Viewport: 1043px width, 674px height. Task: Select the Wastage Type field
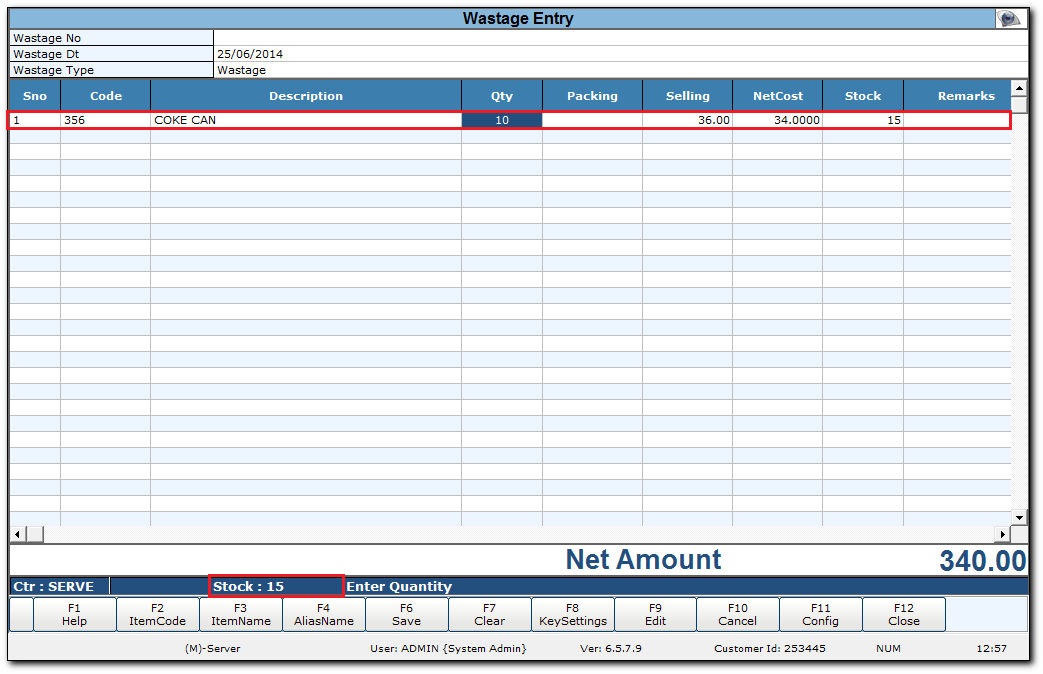[620, 71]
